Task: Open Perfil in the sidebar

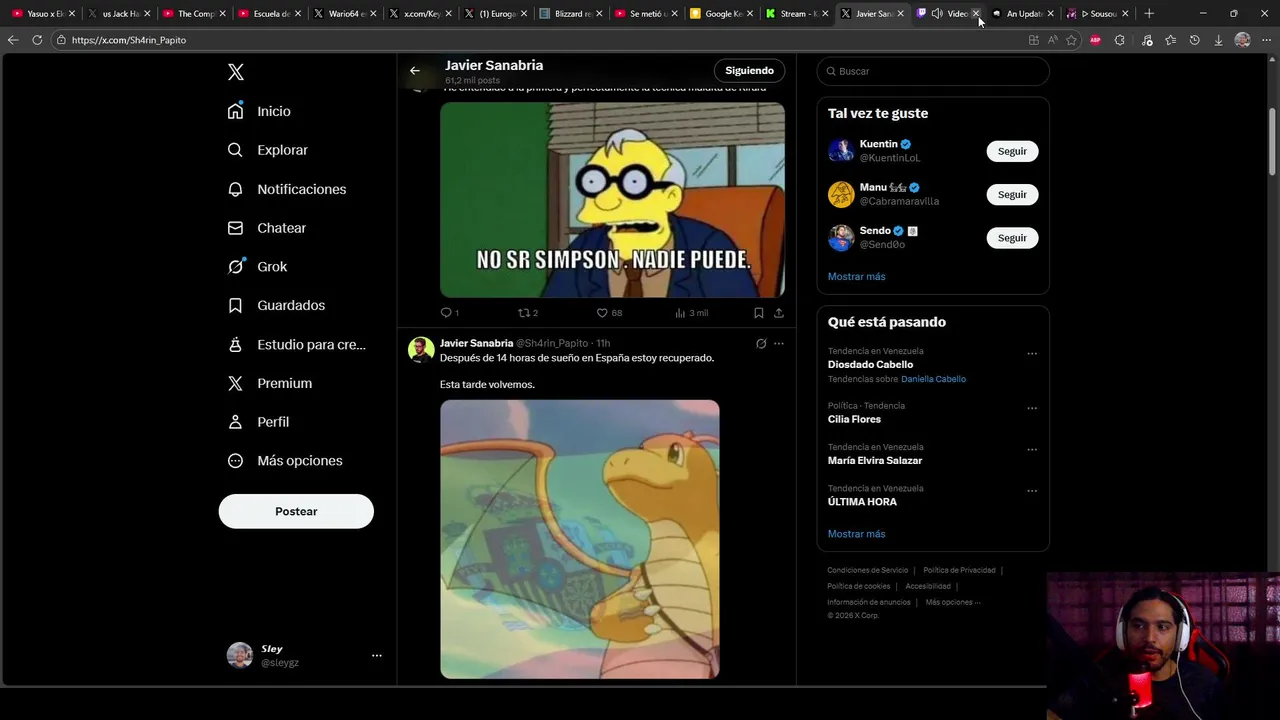Action: (x=259, y=422)
